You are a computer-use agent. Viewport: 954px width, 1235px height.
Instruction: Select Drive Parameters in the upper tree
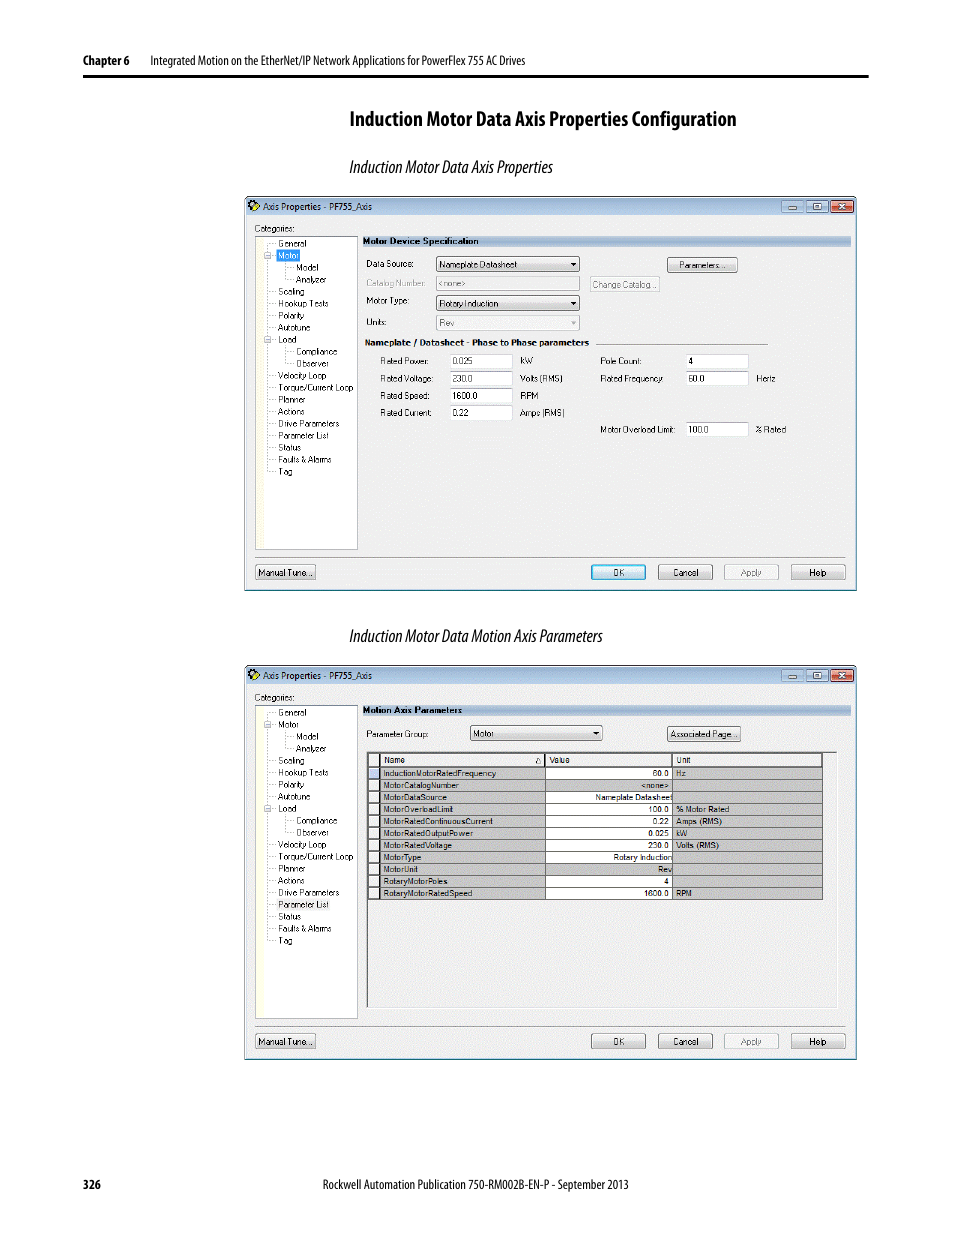(x=308, y=424)
